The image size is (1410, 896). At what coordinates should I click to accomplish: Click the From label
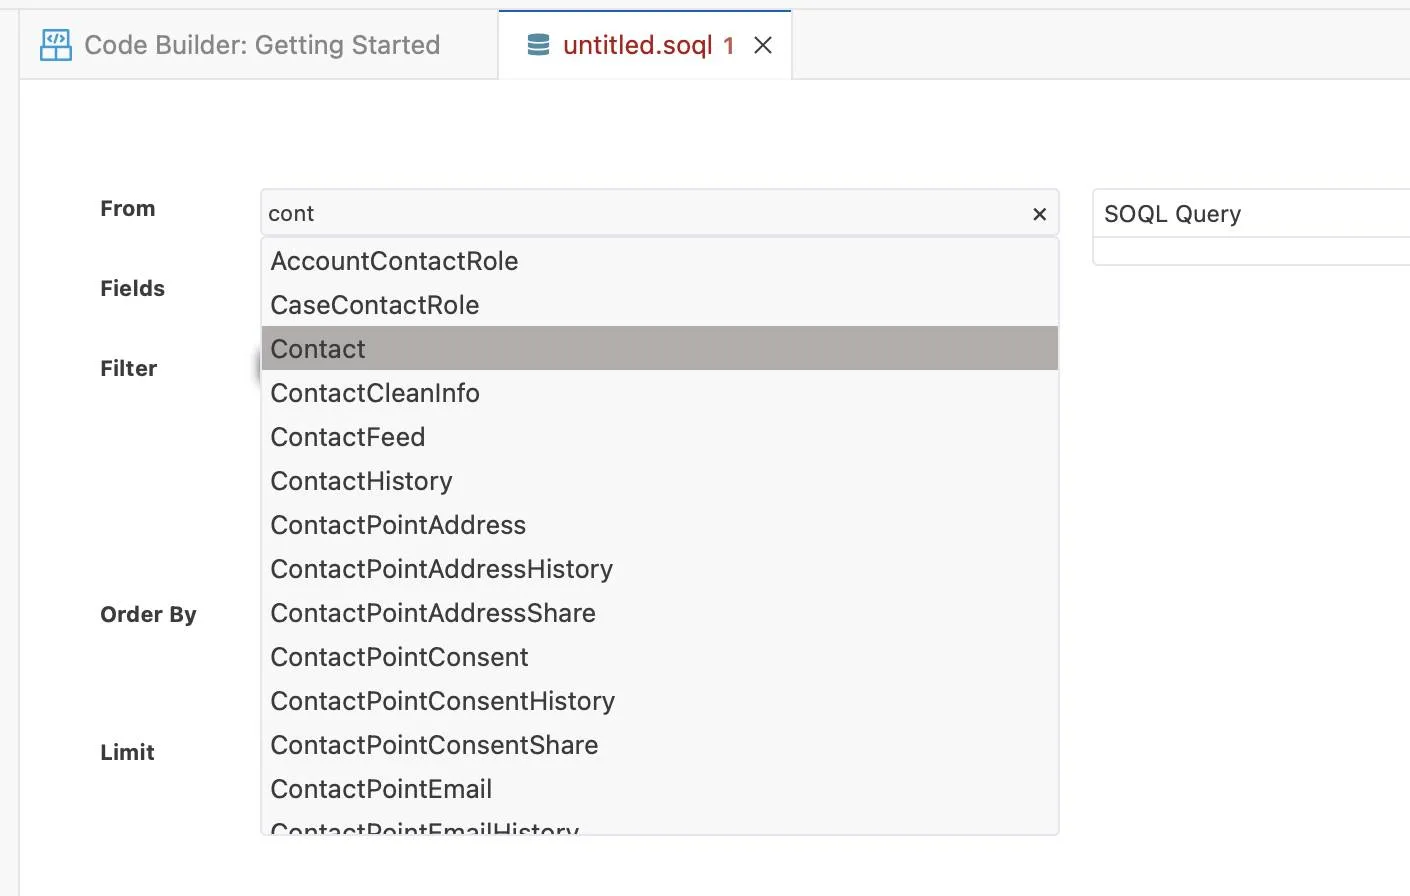coord(128,208)
